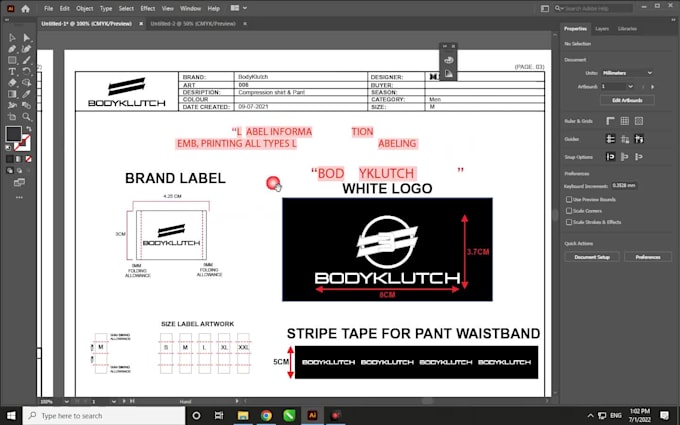Select the Curvature tool

26,49
